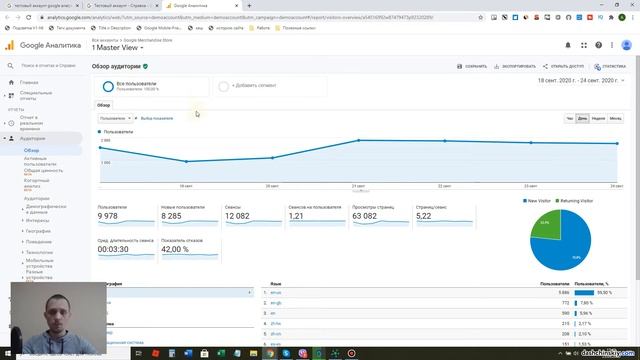Open Общая ценность sidebar item
Image resolution: width=640 pixels, height=360 pixels.
point(43,171)
